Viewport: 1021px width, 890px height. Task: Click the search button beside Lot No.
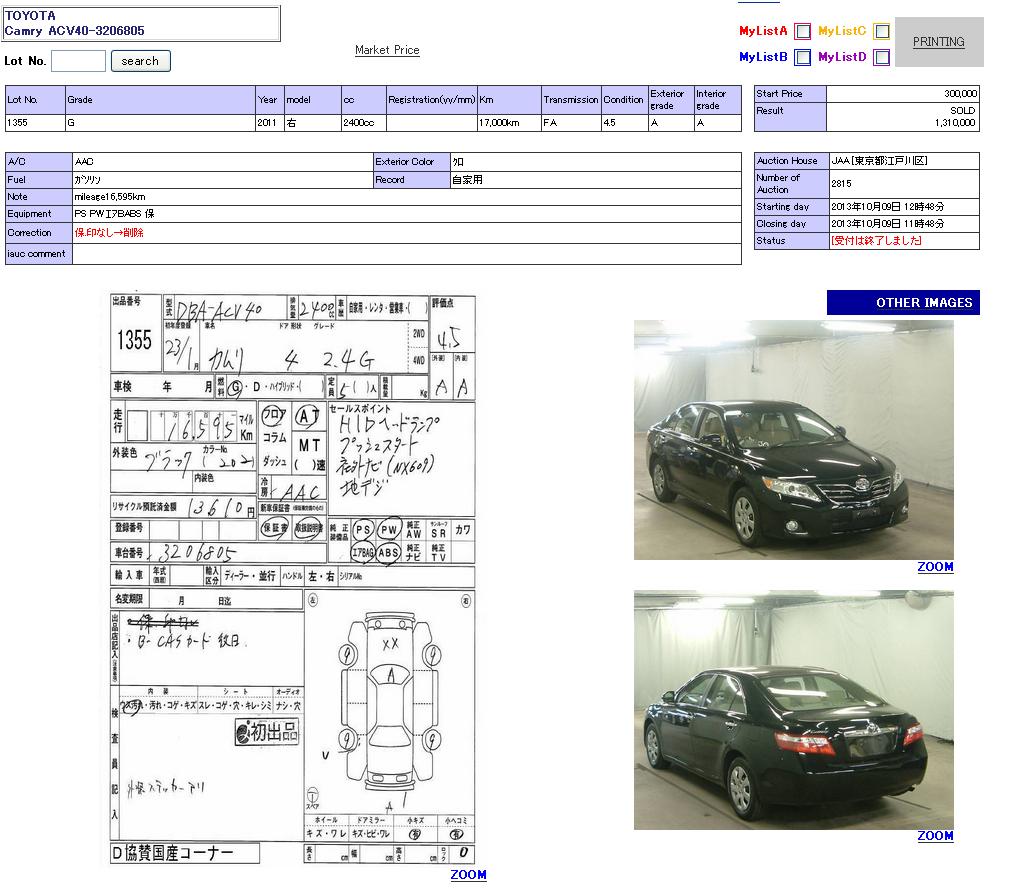point(140,61)
